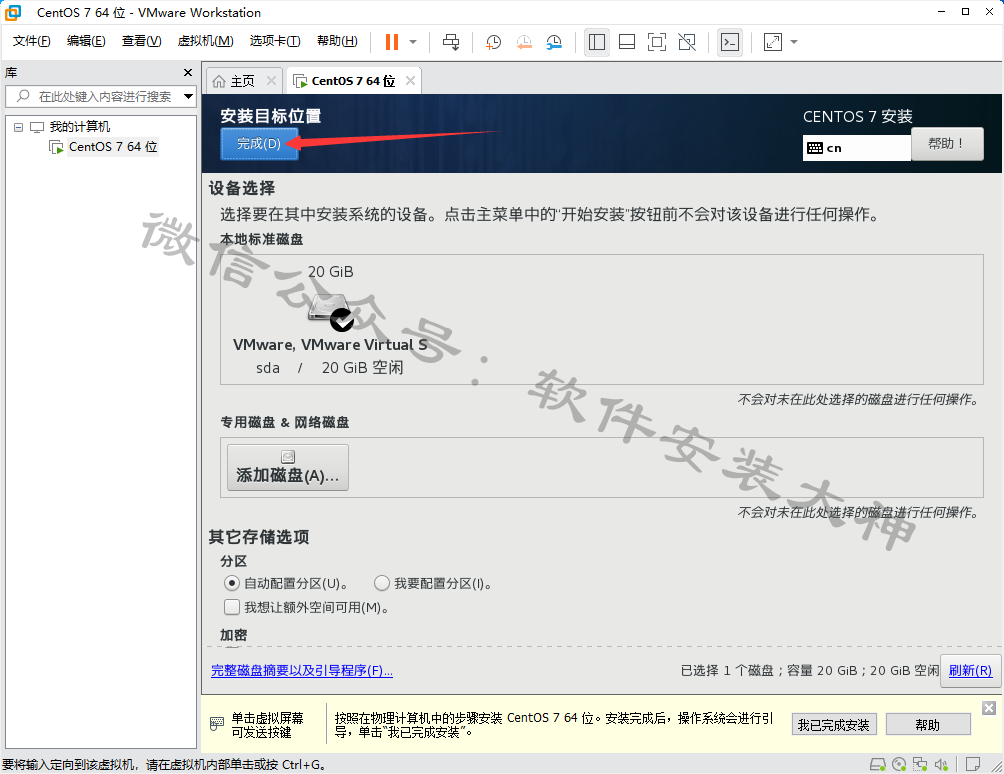Open the stretch display dropdown arrow
This screenshot has height=774, width=1004.
click(794, 42)
